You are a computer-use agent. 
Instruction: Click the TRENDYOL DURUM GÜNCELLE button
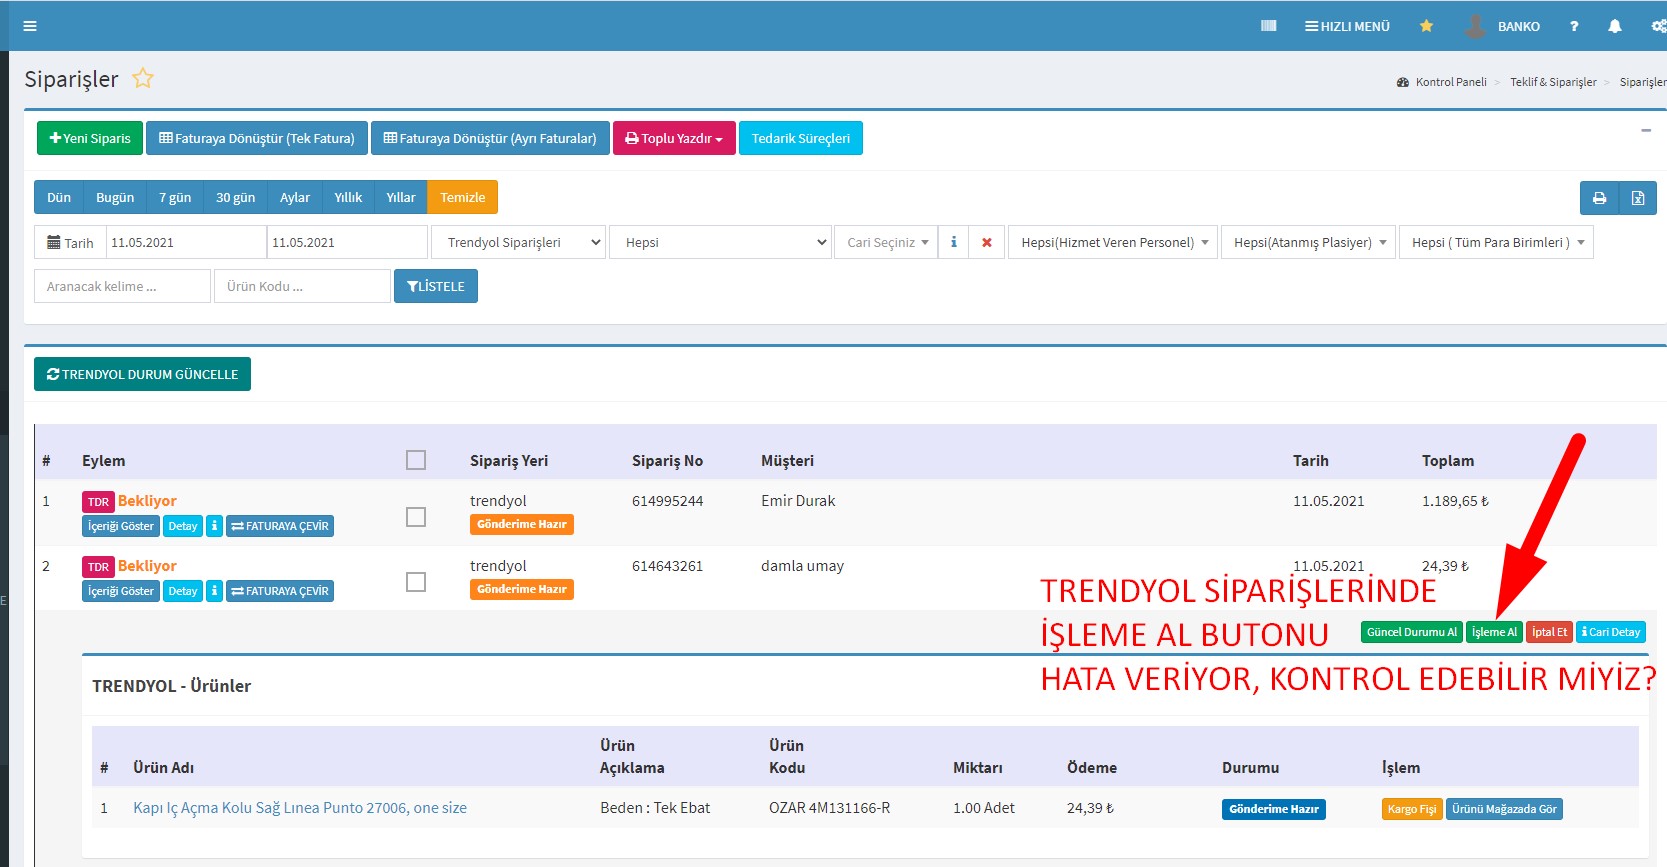142,374
